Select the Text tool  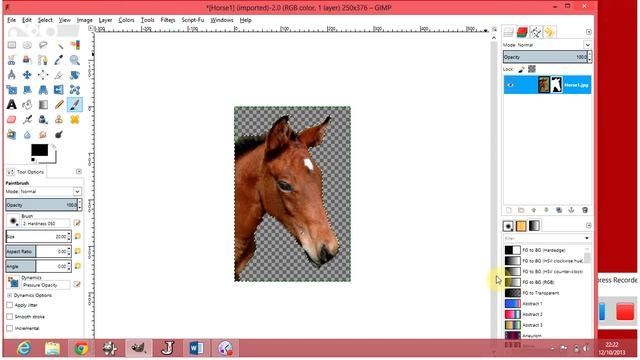[11, 104]
